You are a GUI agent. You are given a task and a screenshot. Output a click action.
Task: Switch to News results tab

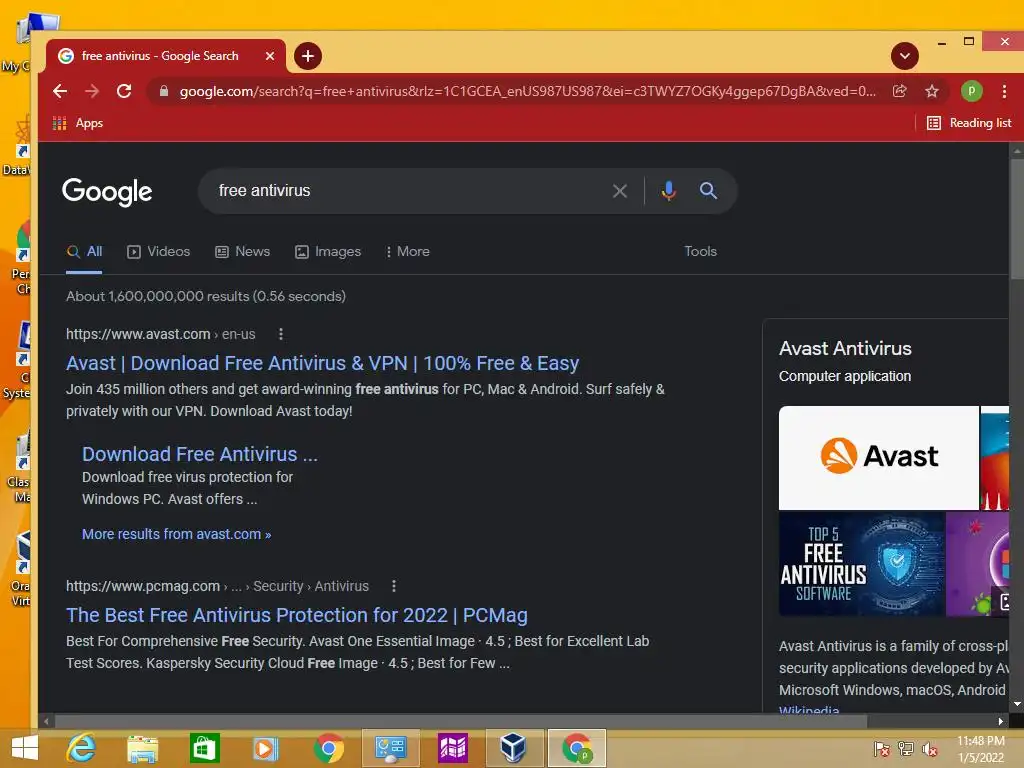click(x=242, y=251)
